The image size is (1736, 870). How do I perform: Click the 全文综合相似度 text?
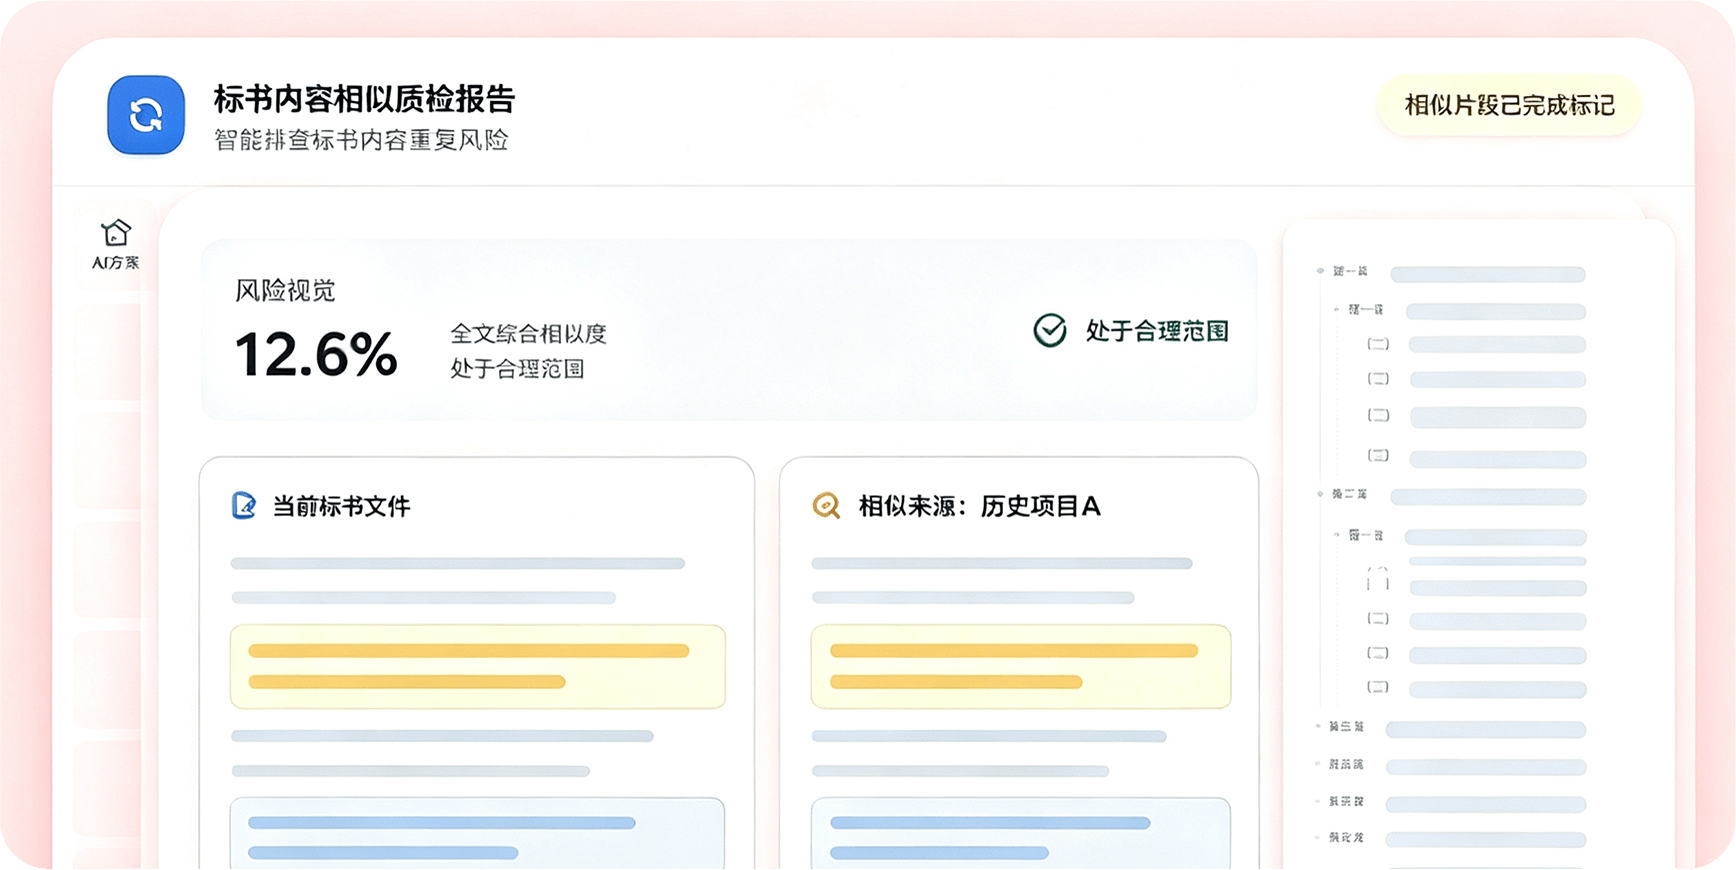tap(528, 334)
